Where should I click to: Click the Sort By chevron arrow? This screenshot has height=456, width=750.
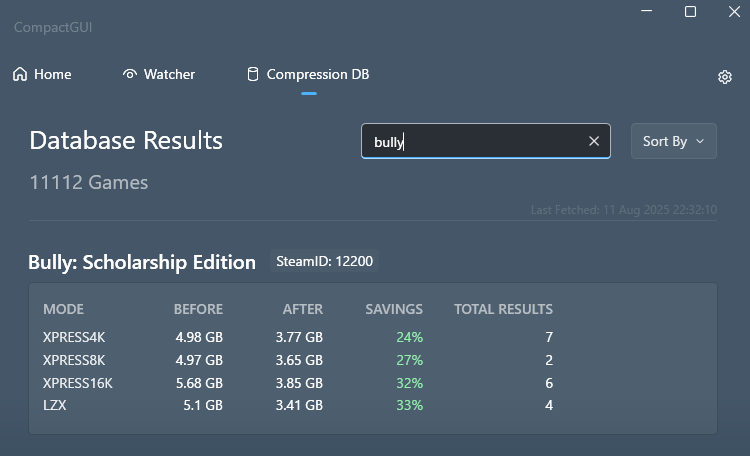[700, 141]
